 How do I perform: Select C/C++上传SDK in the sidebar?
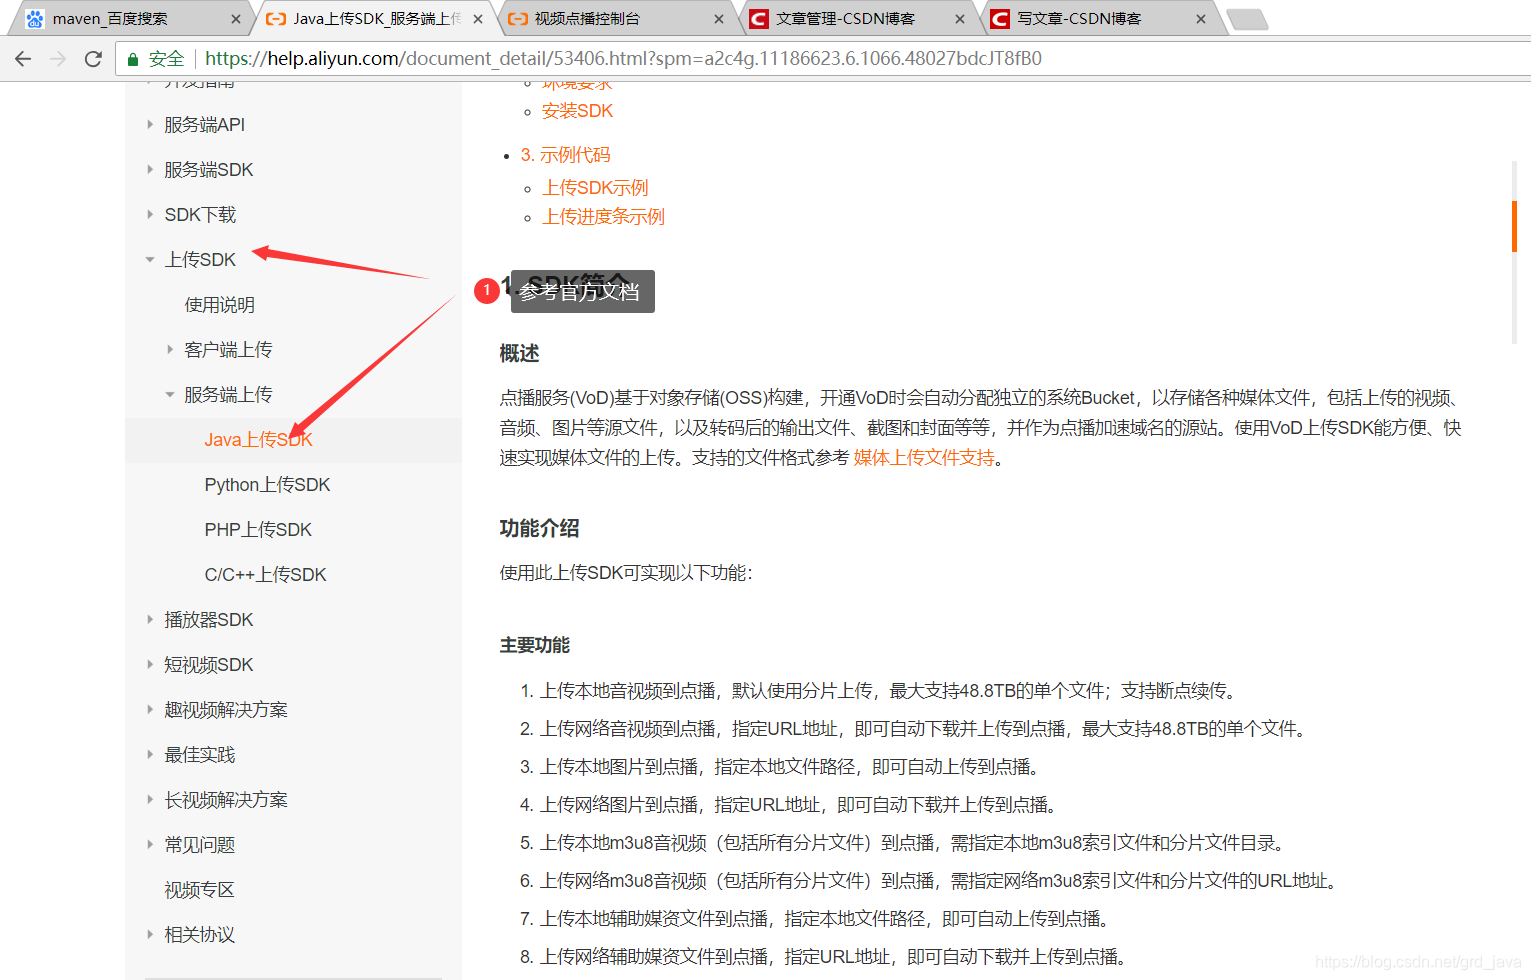265,575
